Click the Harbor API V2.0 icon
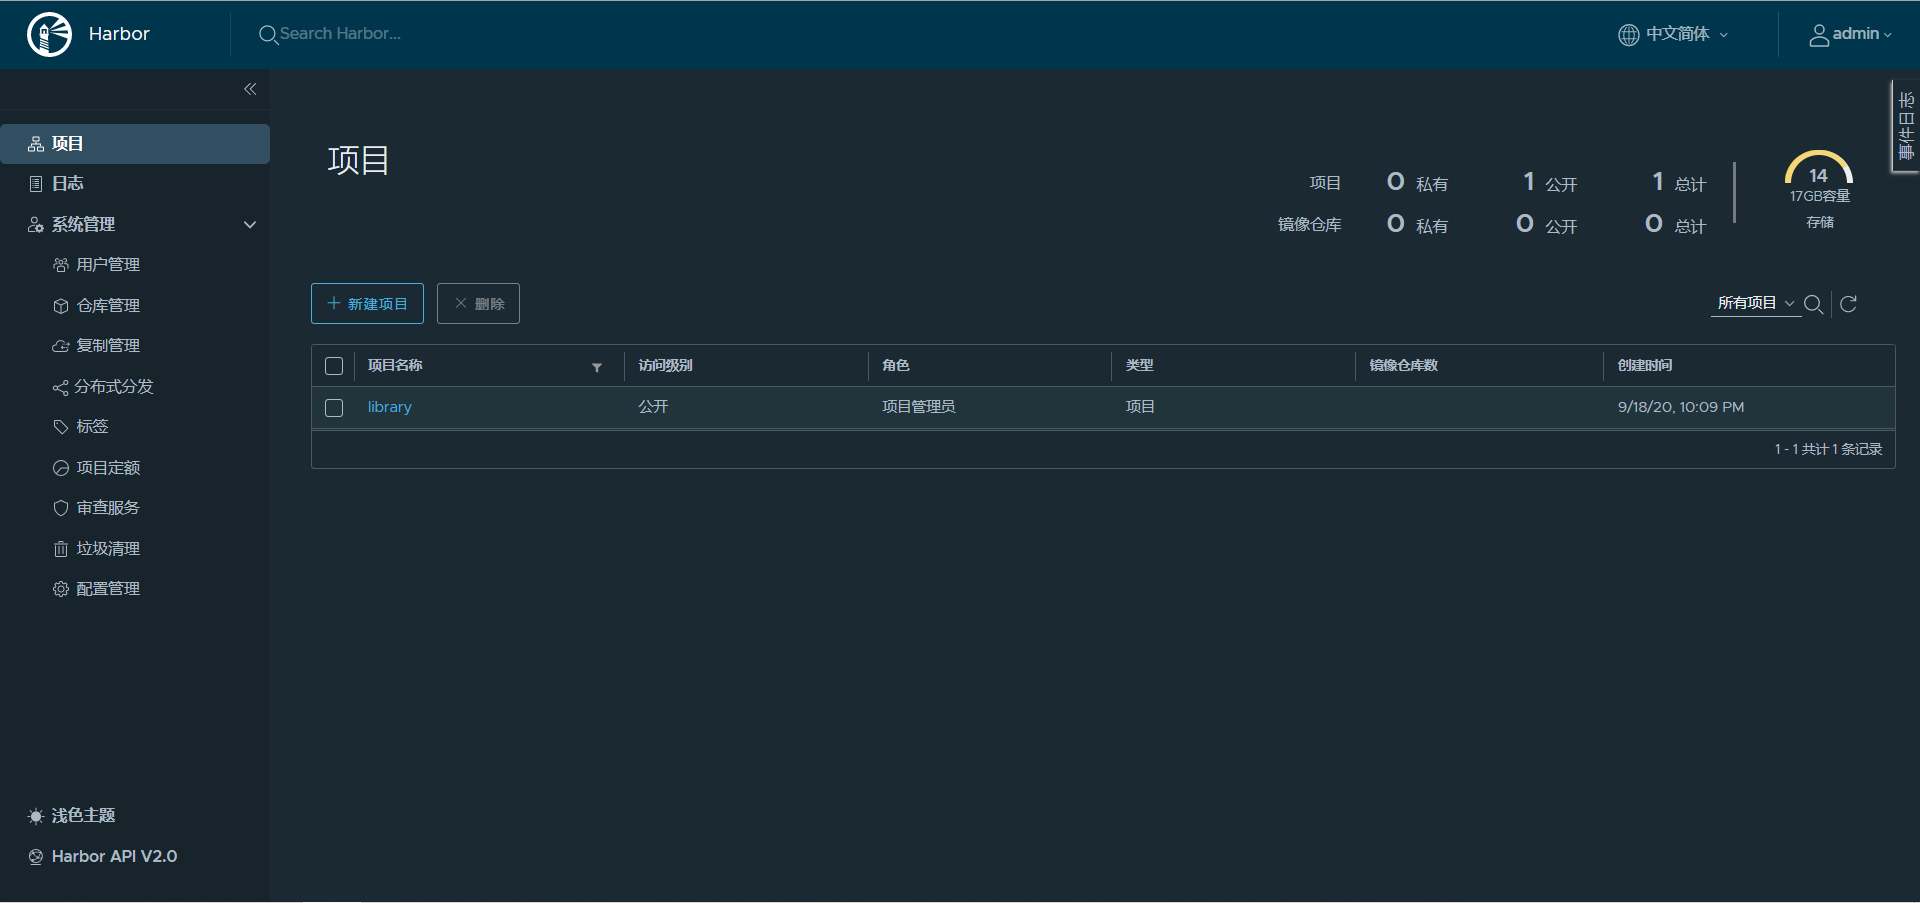This screenshot has width=1920, height=903. coord(36,857)
